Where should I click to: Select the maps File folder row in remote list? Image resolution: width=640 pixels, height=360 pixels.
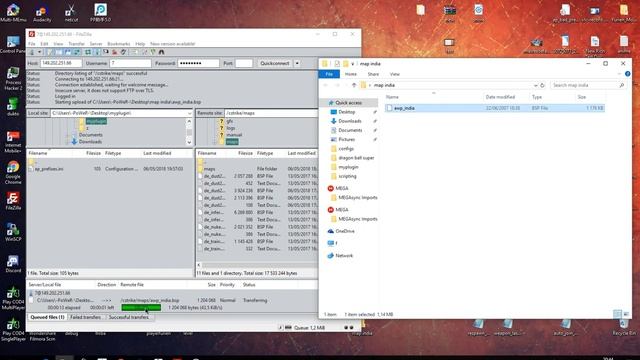257,169
